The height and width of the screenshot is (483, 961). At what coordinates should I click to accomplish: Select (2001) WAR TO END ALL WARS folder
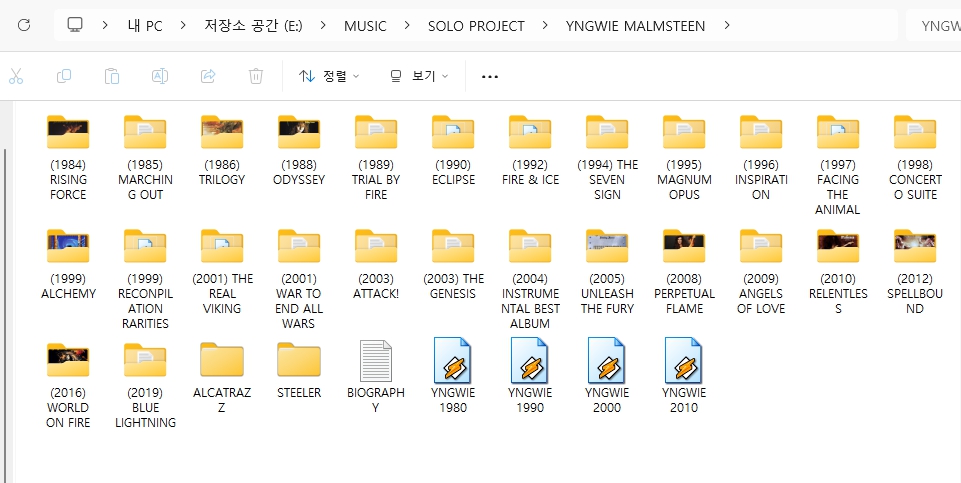(x=299, y=279)
